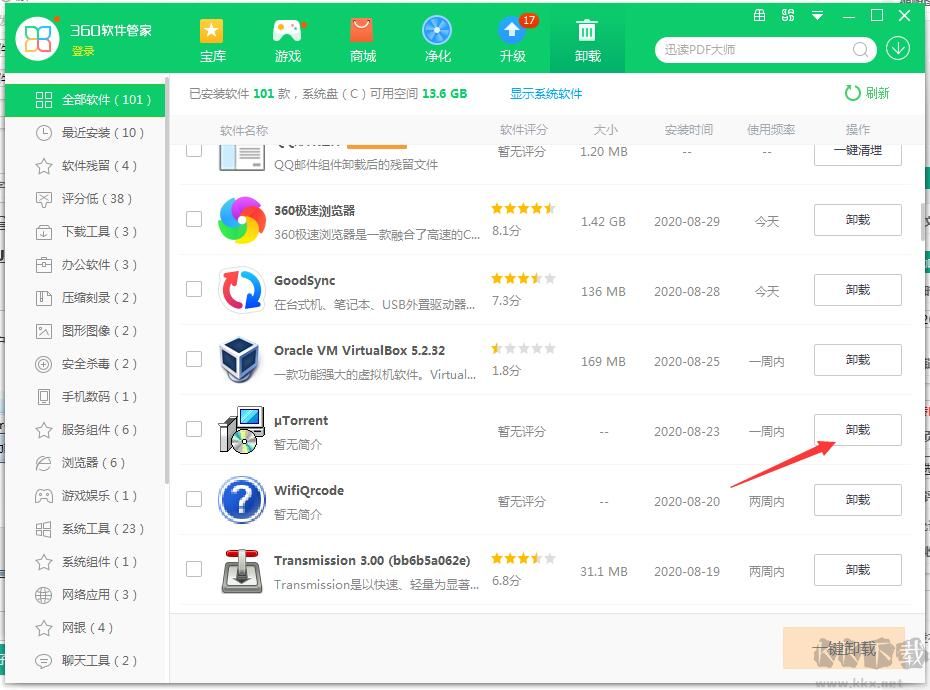
Task: Open the 升级 upgrade tab
Action: [x=513, y=40]
